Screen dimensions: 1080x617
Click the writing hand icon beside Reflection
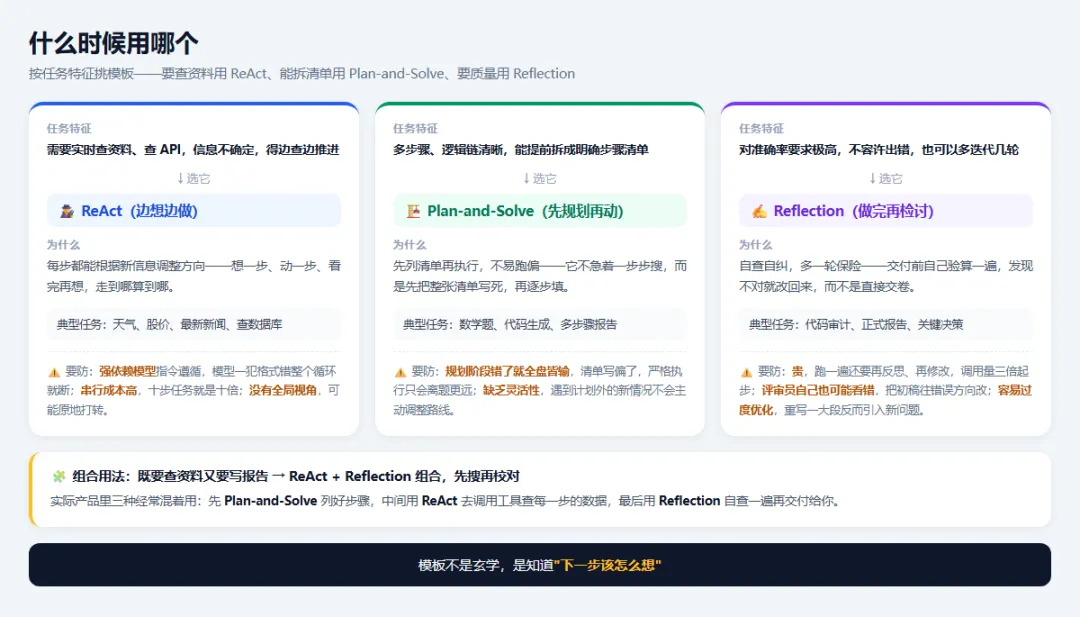759,211
